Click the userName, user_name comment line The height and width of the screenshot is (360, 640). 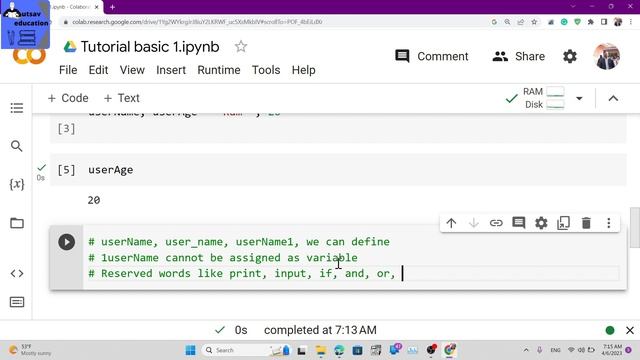(239, 242)
